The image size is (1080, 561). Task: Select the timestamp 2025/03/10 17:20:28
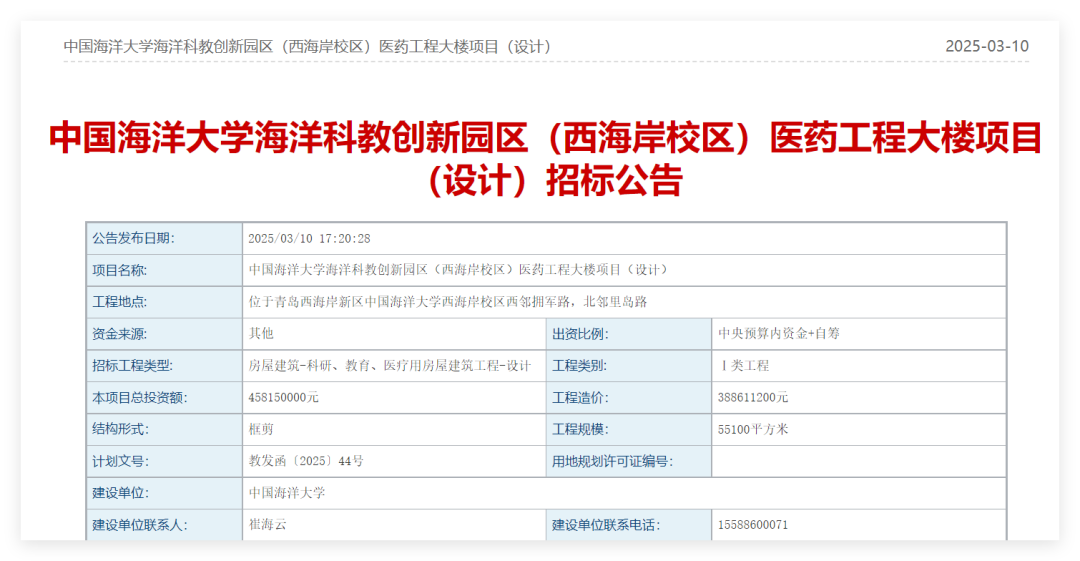pos(309,238)
